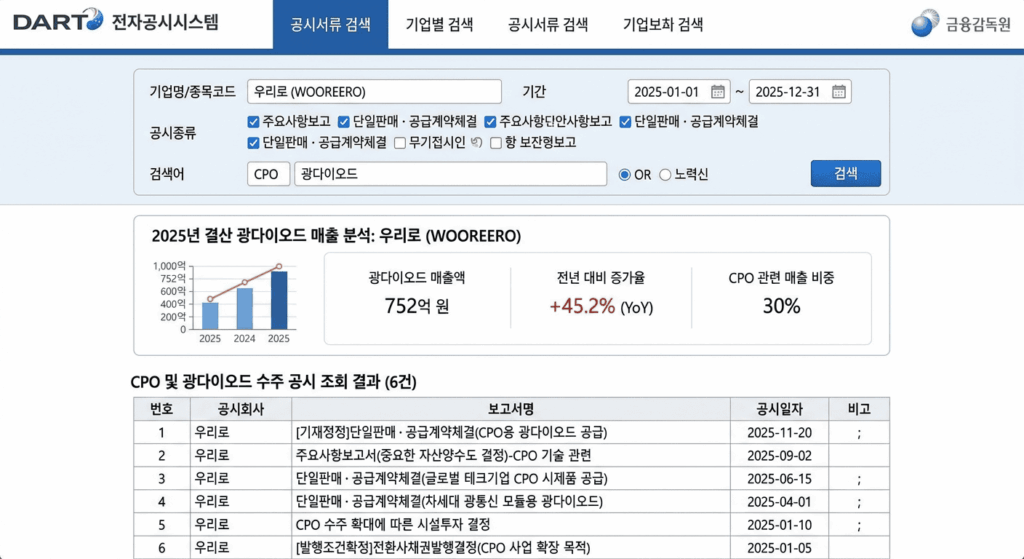
Task: Click 우리로 in table row 4
Action: coord(212,502)
